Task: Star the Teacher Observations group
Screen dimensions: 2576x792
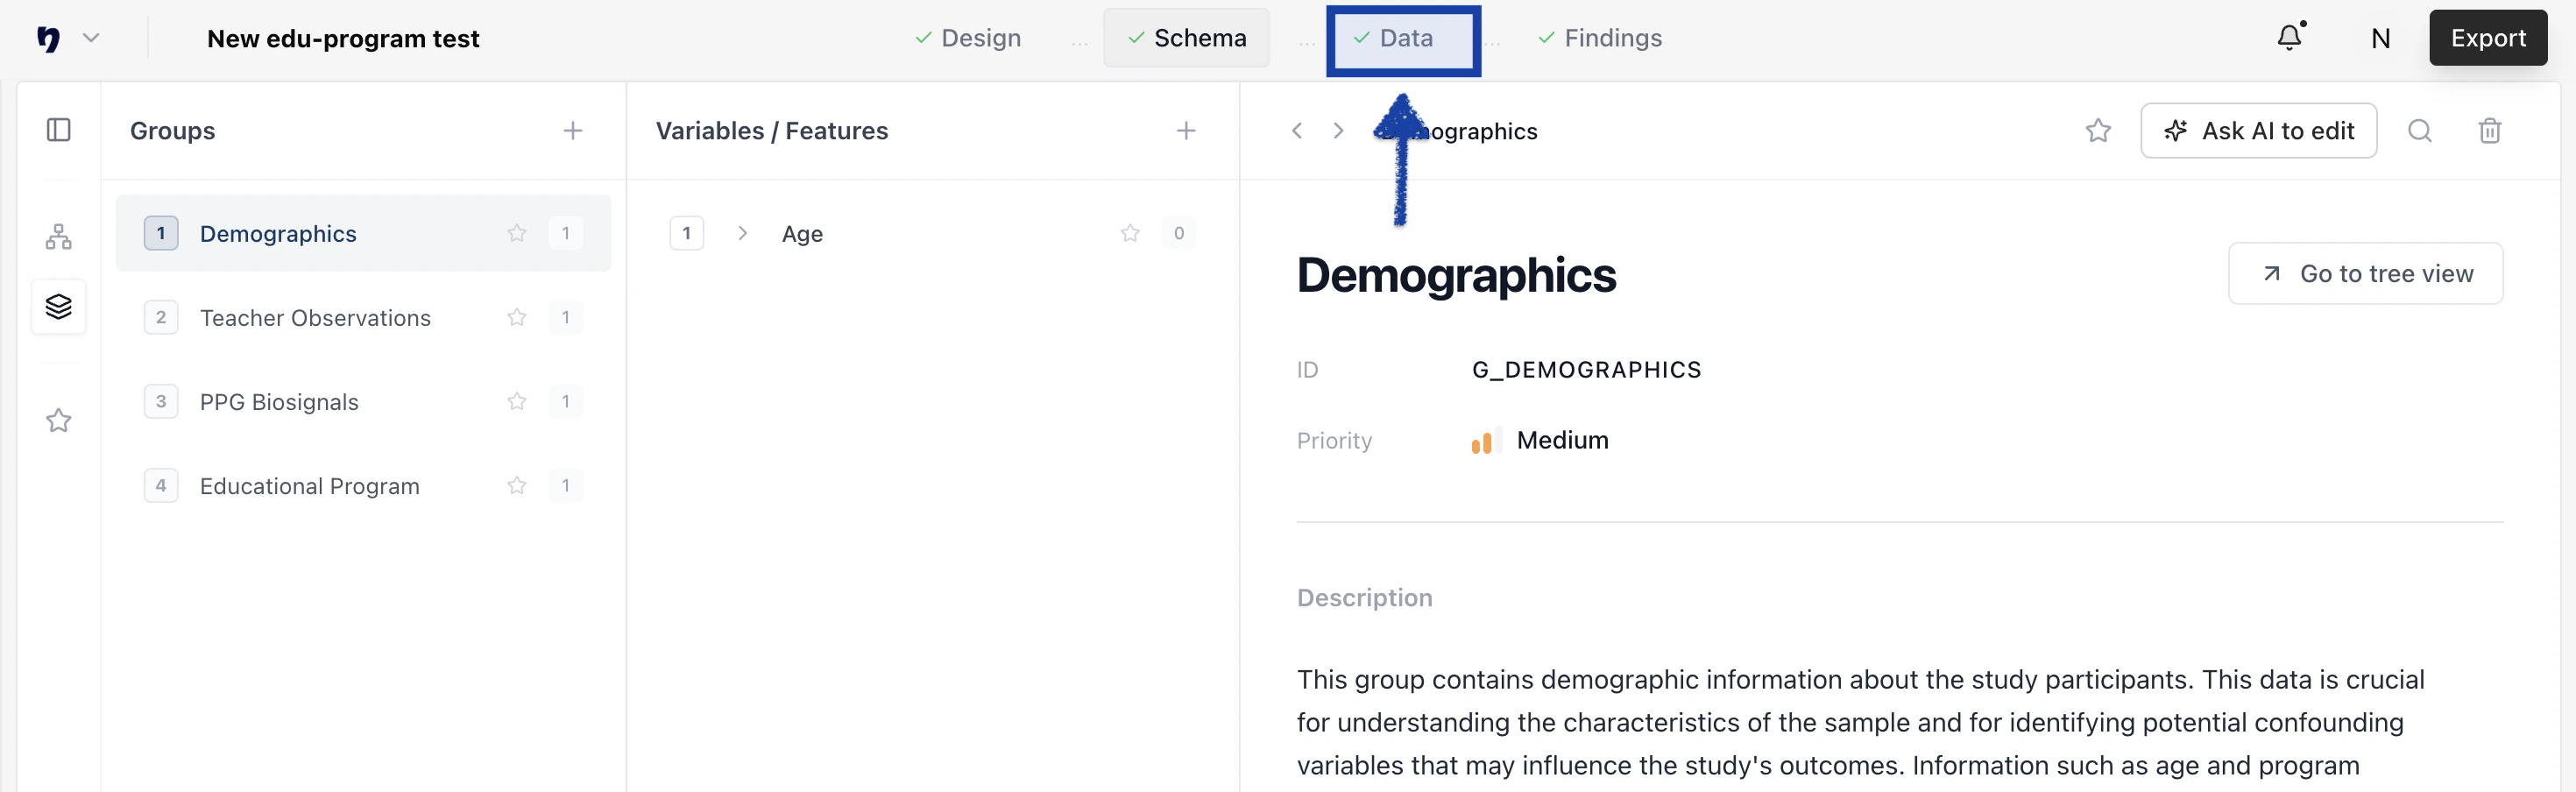Action: [516, 318]
